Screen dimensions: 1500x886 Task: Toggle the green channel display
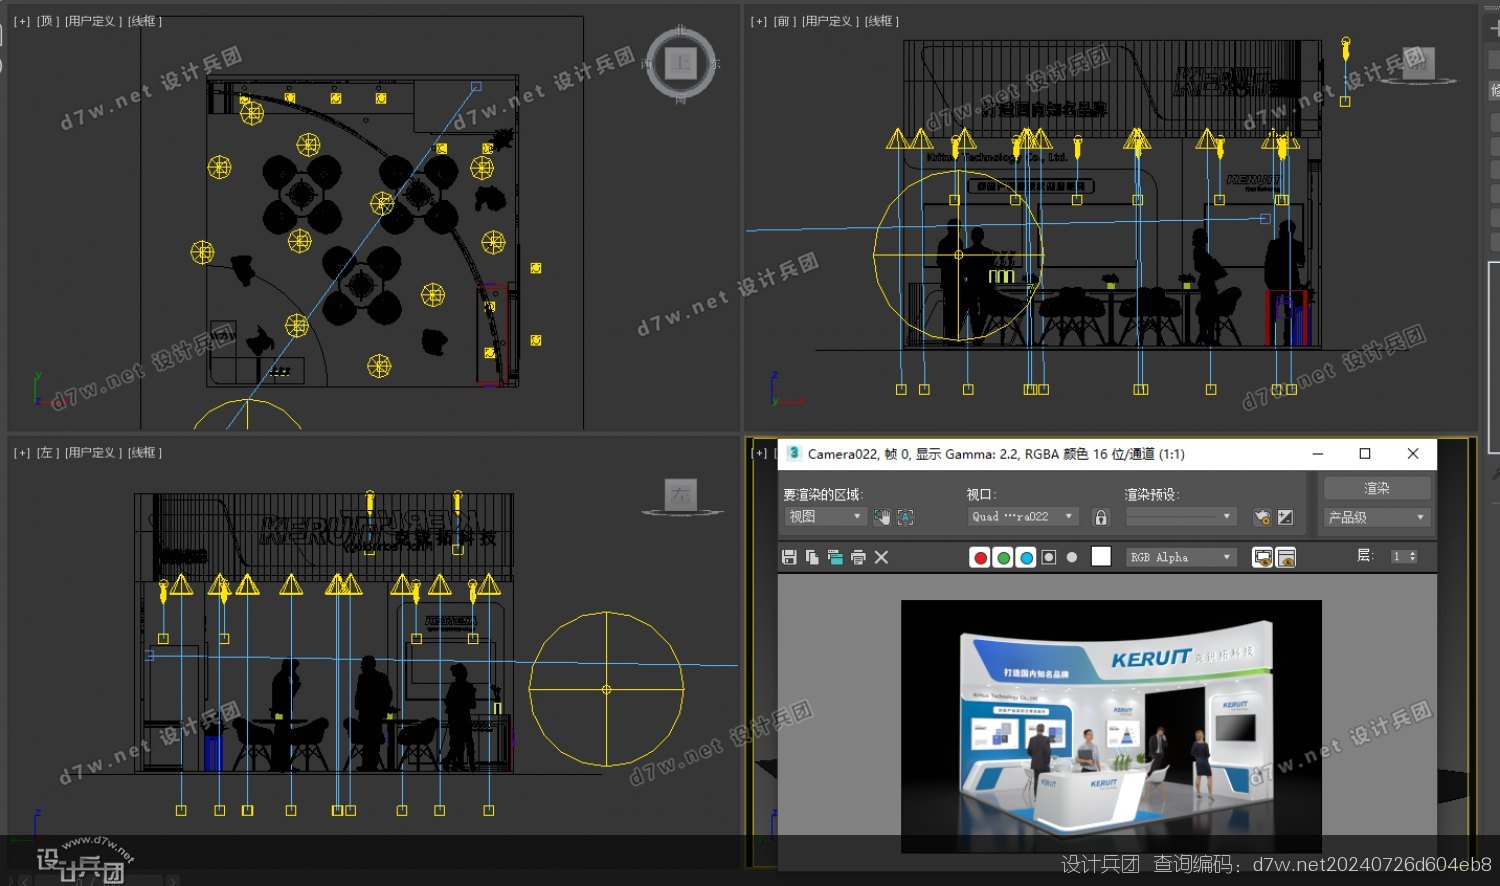[x=1003, y=558]
